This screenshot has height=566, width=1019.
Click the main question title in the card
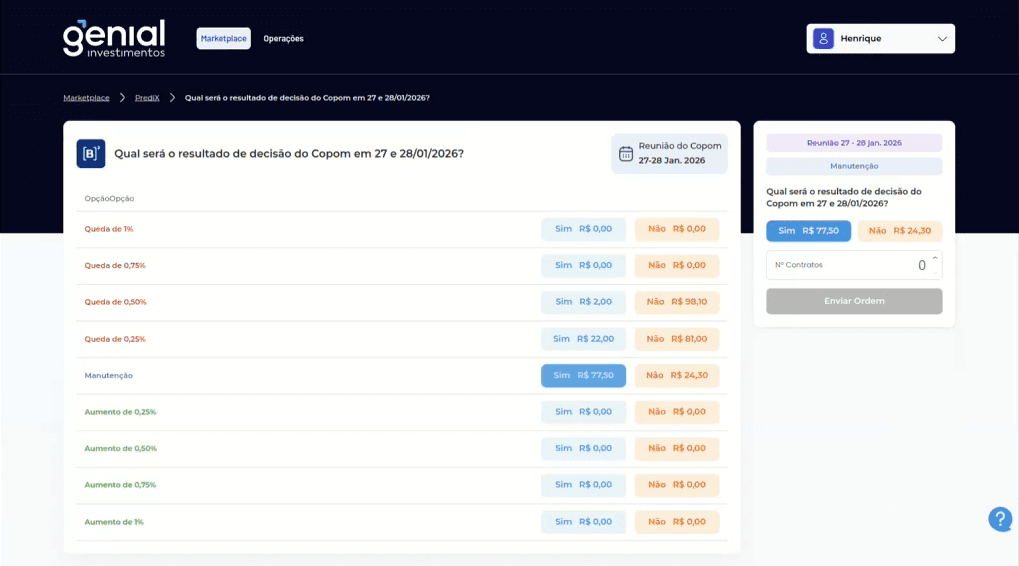pyautogui.click(x=289, y=153)
